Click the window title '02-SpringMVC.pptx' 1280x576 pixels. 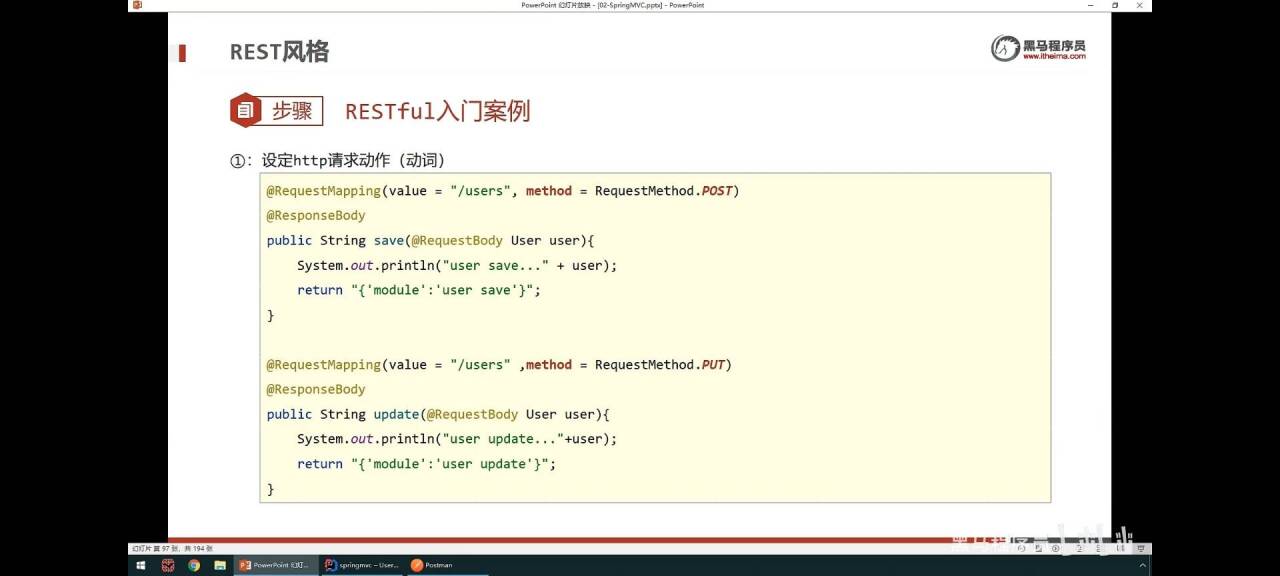click(x=630, y=5)
